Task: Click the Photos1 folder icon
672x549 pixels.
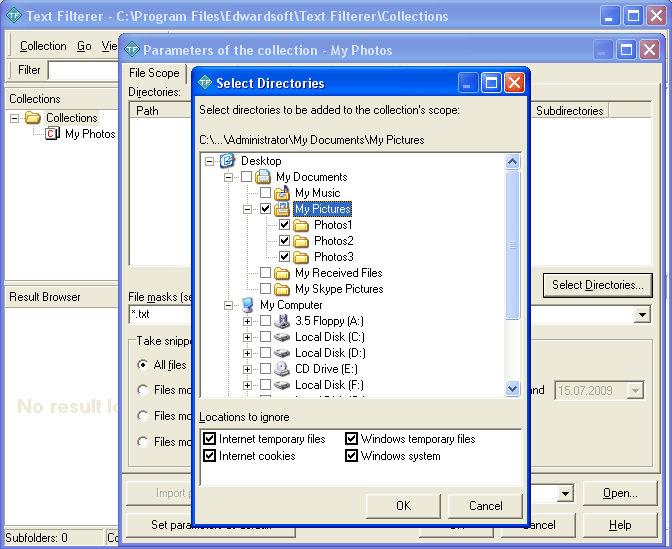Action: [x=301, y=225]
